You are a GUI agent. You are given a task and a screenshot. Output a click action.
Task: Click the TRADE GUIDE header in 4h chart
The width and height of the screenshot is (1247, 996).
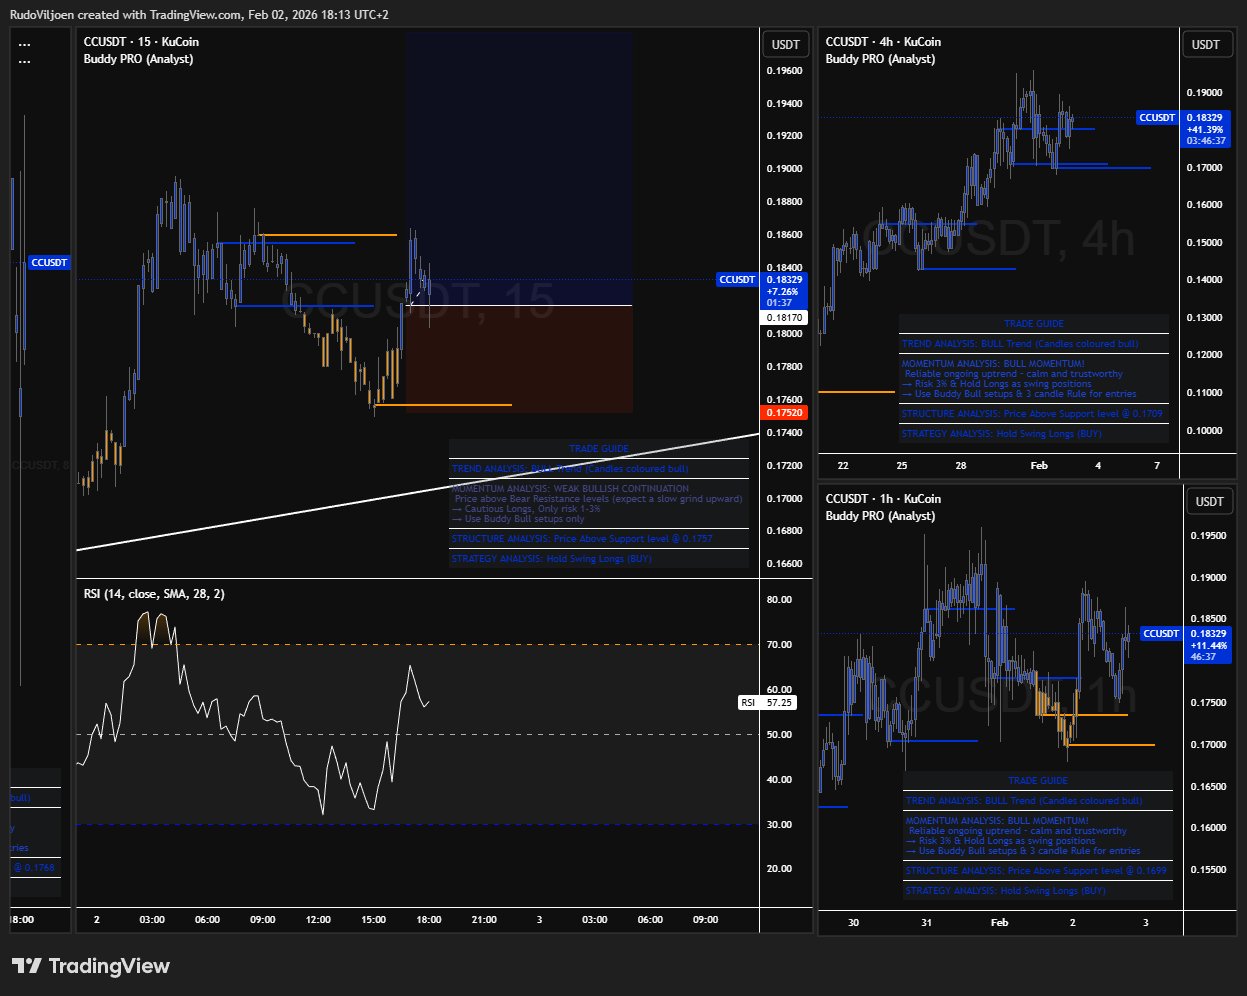(x=1034, y=324)
